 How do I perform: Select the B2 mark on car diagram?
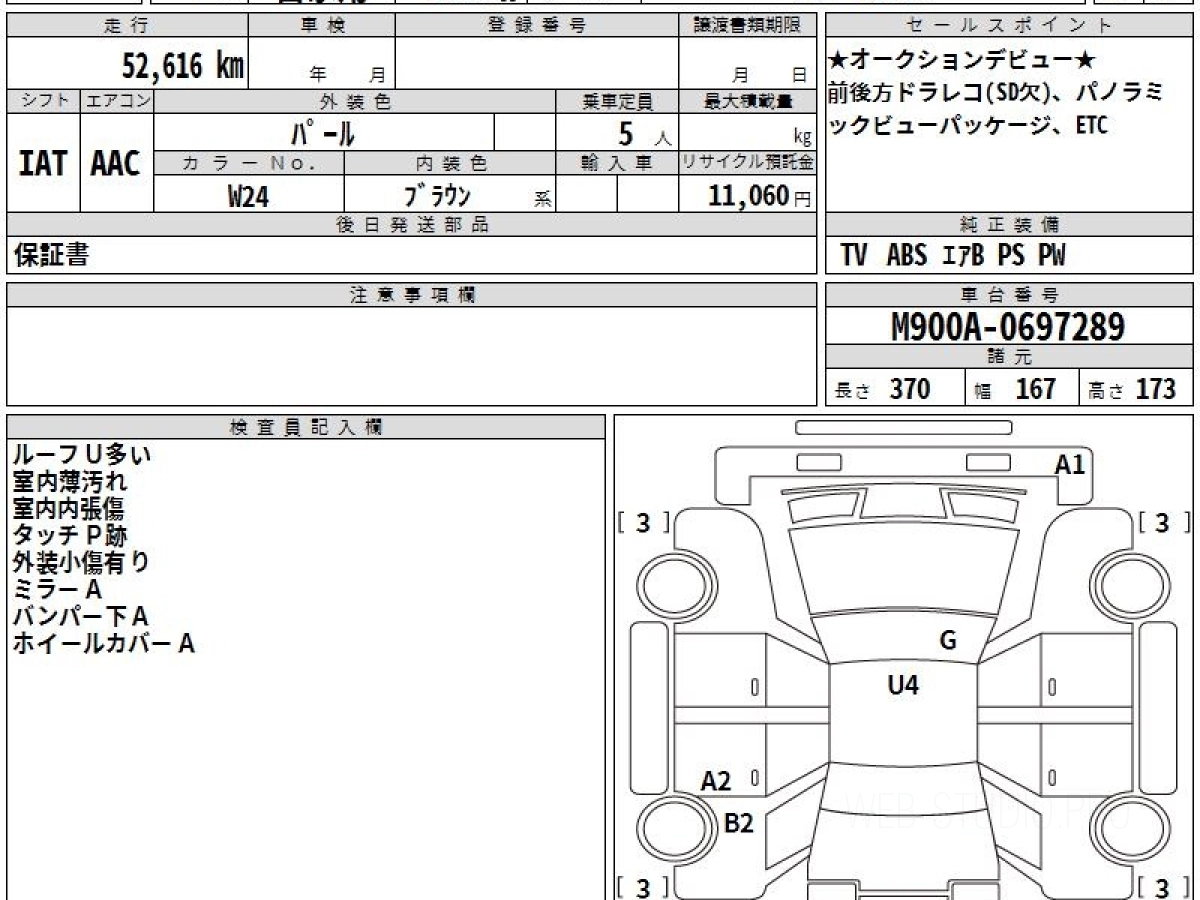(739, 823)
